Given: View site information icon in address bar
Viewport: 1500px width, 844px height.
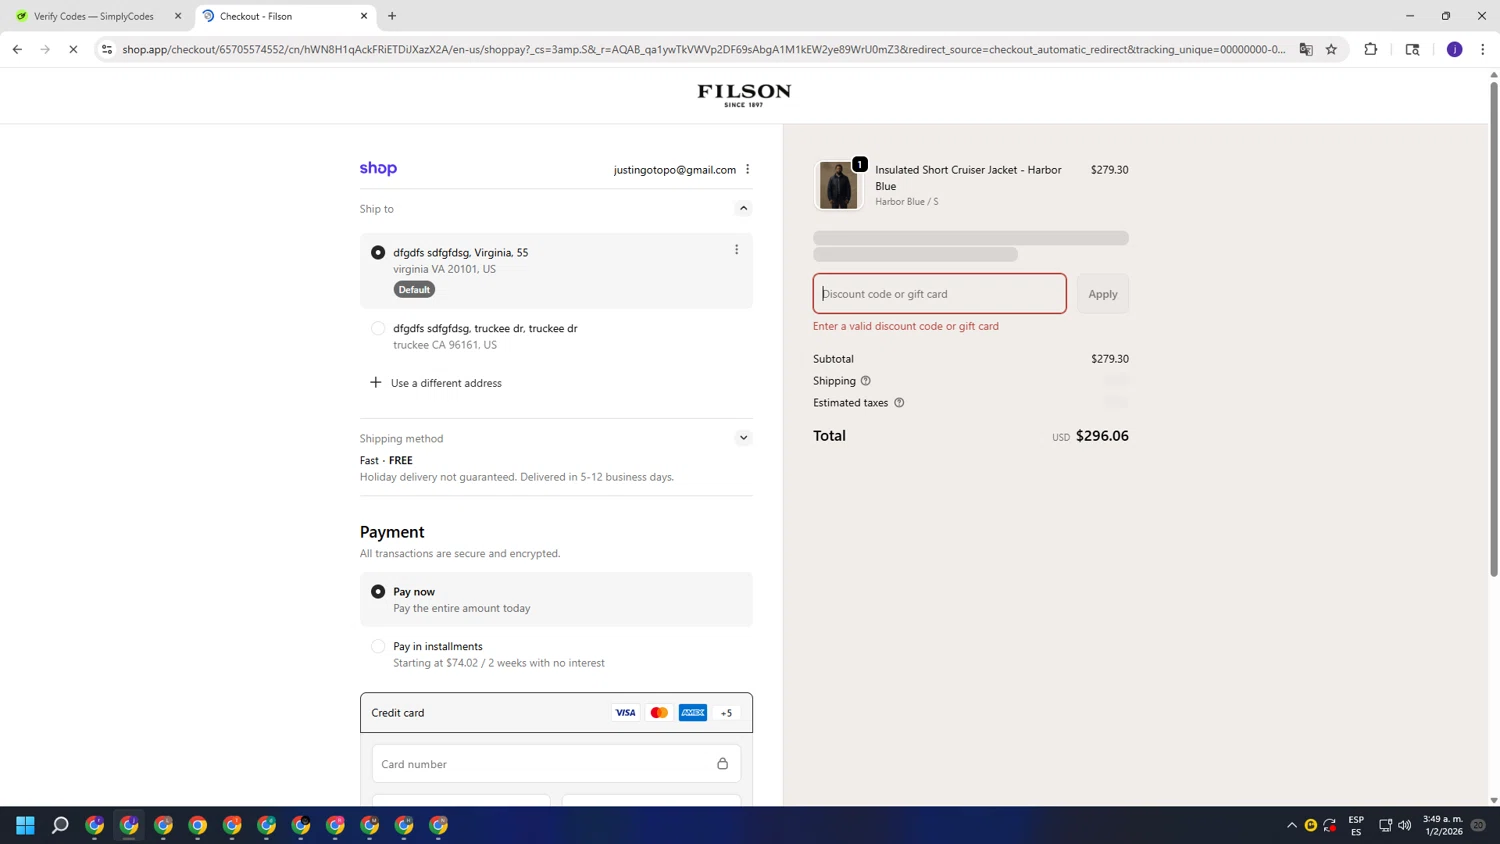Looking at the screenshot, I should [107, 49].
